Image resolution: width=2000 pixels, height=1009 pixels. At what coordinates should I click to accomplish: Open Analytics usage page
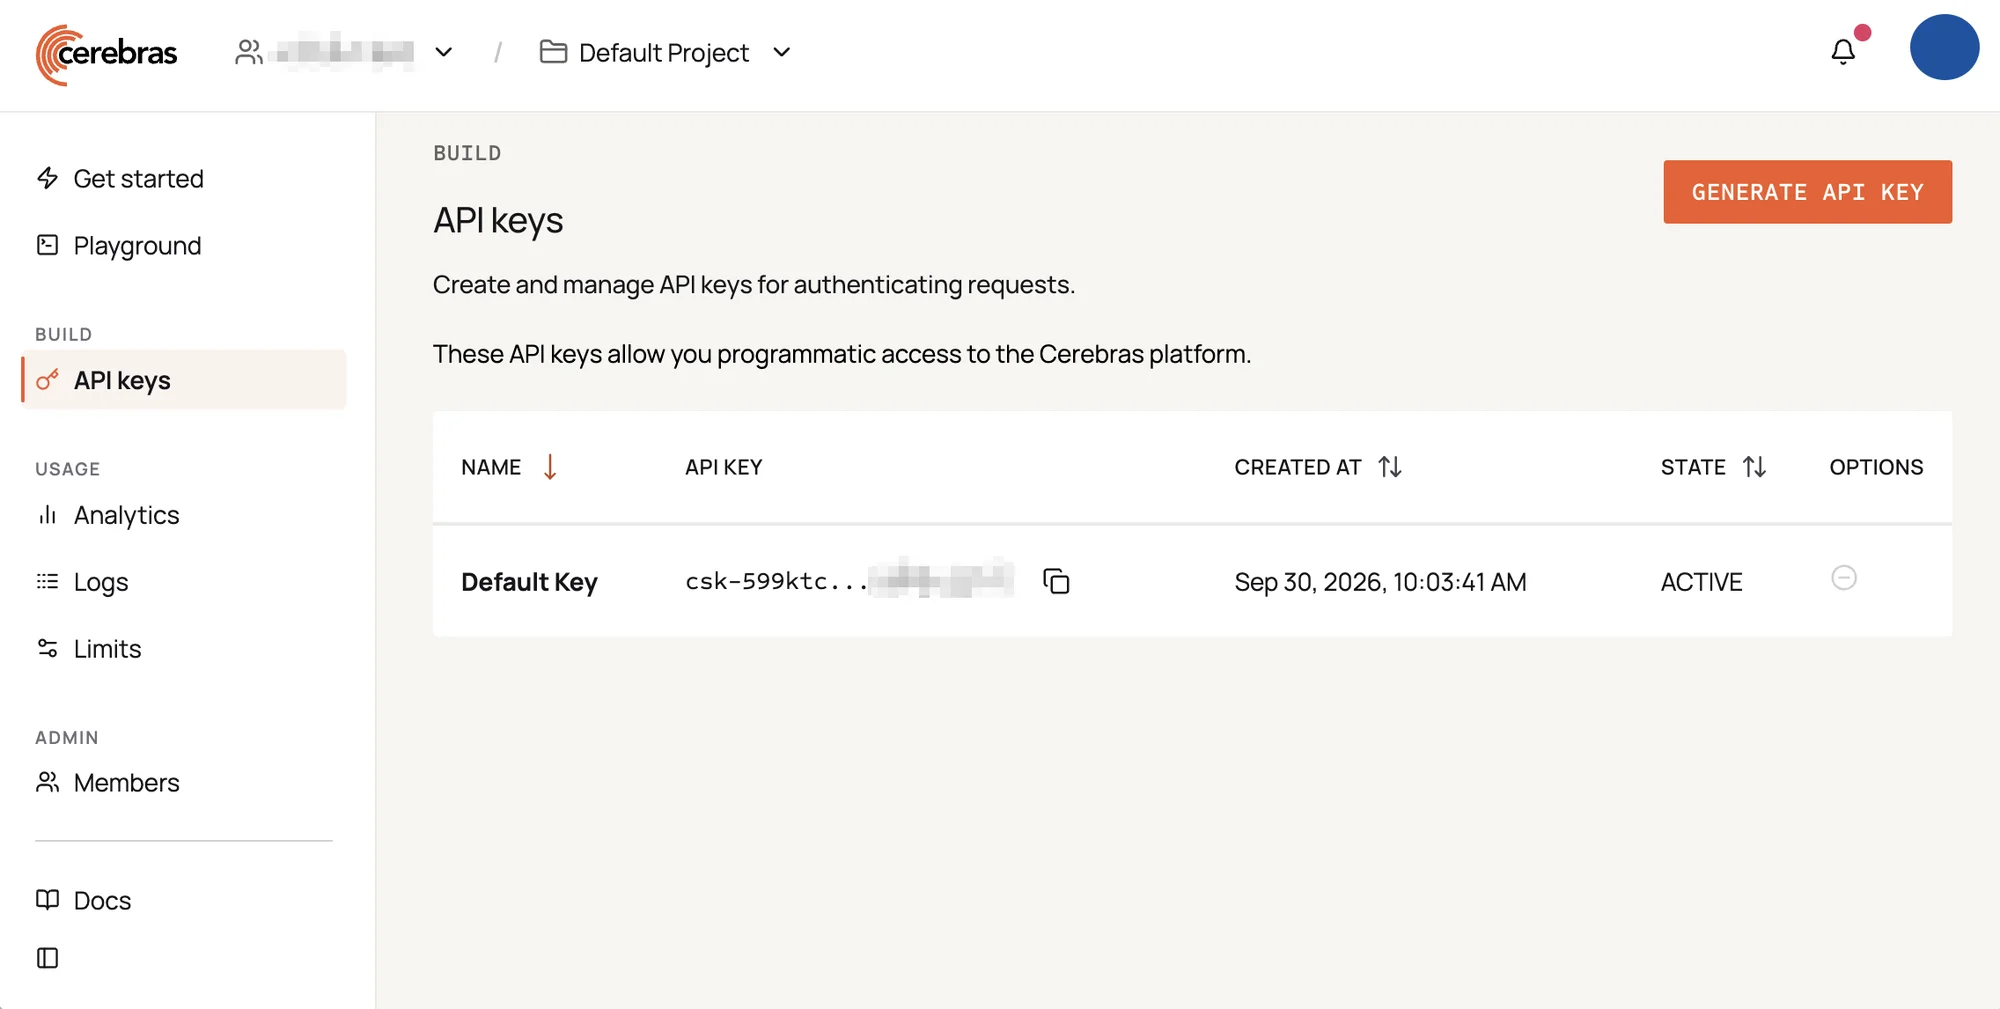pos(108,515)
